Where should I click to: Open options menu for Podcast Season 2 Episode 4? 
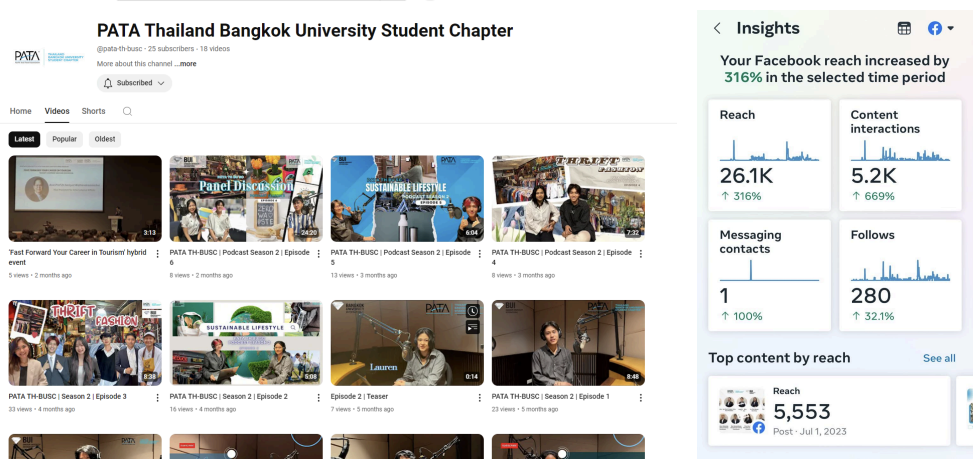point(641,254)
